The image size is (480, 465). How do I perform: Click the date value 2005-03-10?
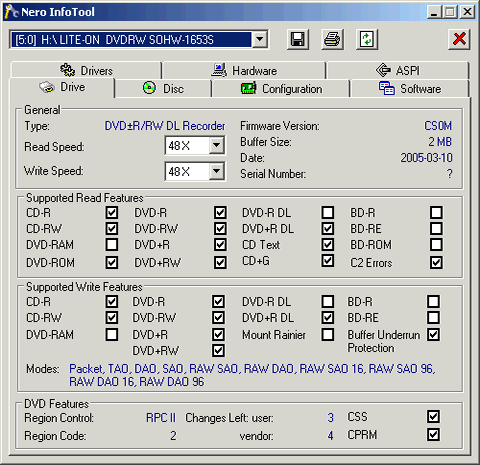click(426, 158)
